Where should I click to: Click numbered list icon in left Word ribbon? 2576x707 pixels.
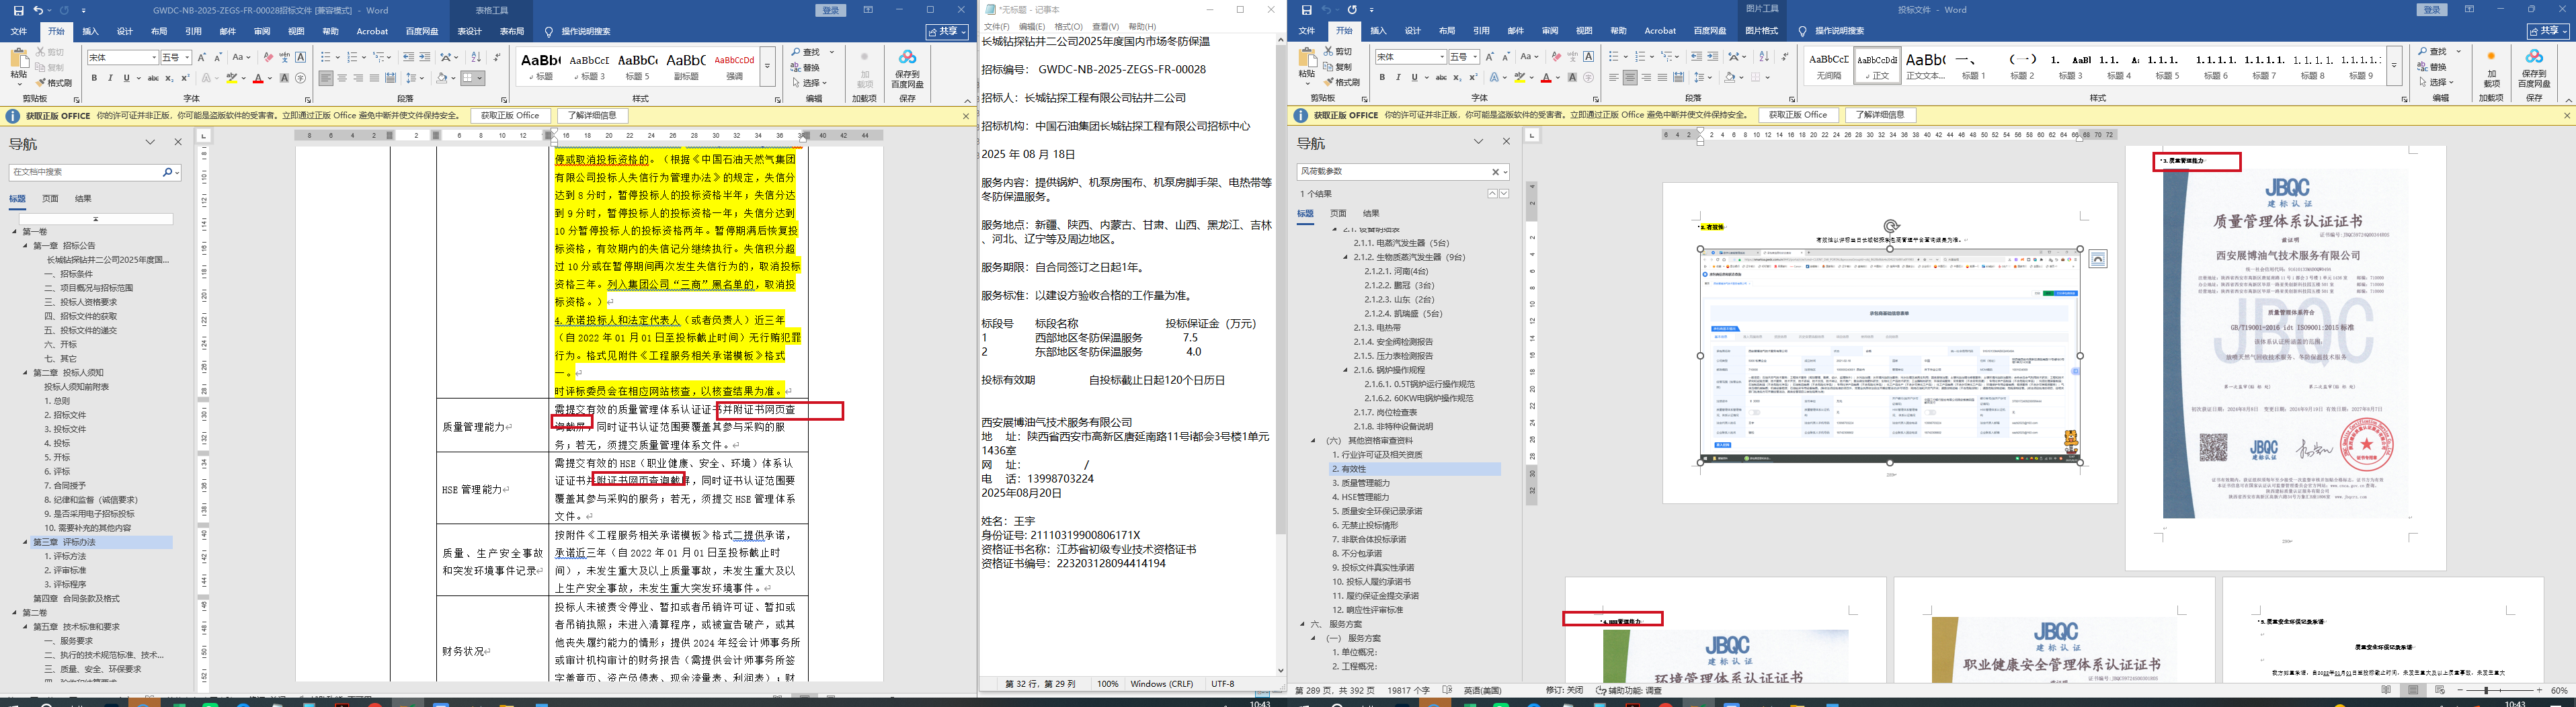point(352,57)
